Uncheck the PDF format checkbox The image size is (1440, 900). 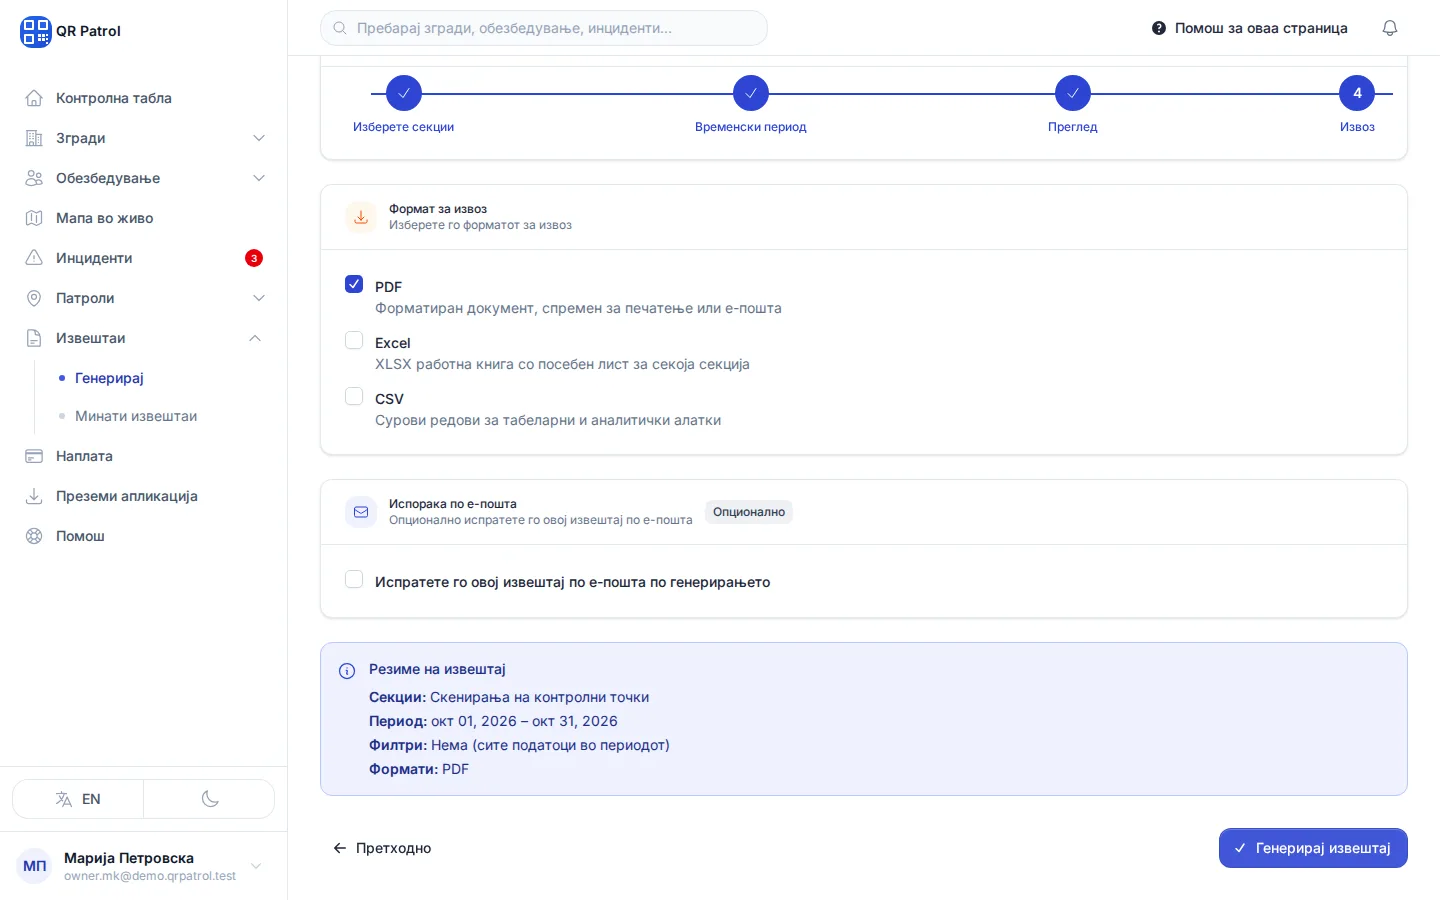click(x=354, y=284)
